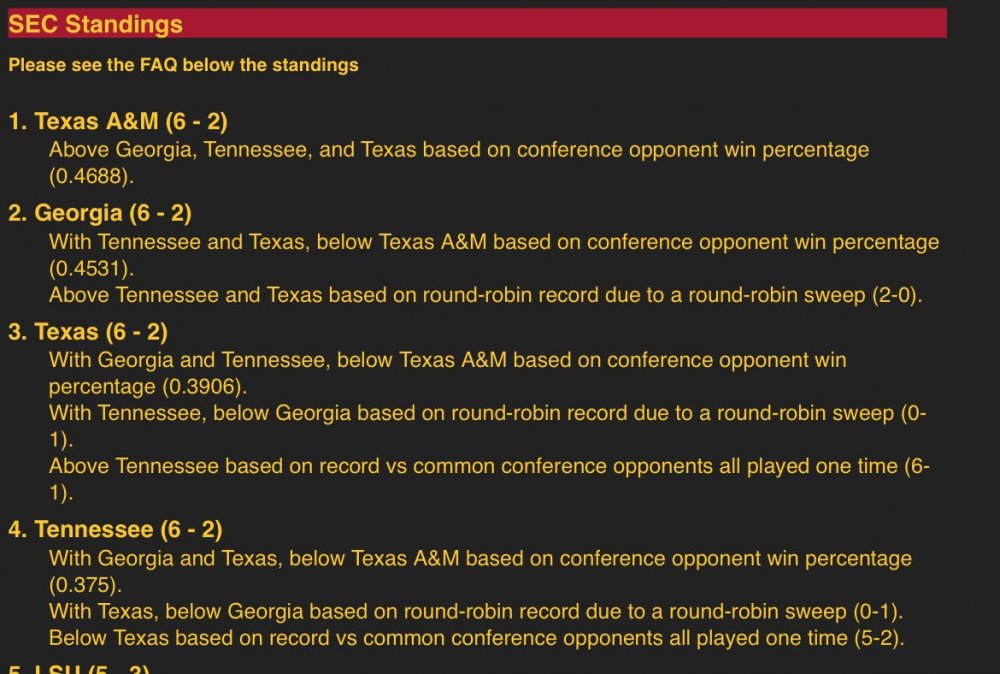Select the Tennessee (6 - 2) ranking heading
The width and height of the screenshot is (1000, 674).
click(115, 530)
